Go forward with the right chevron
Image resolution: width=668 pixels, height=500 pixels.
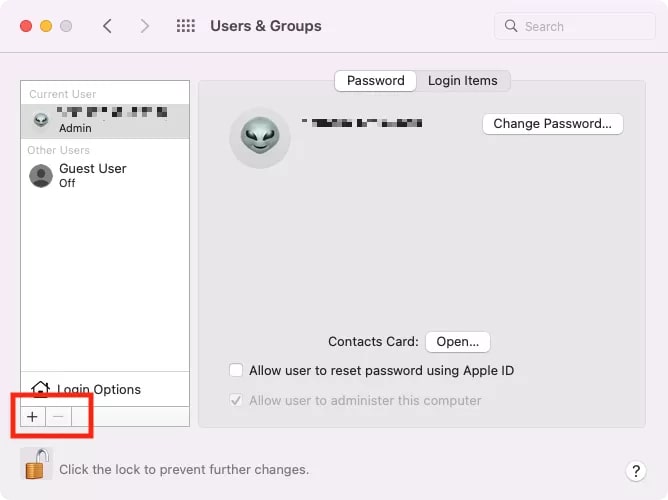coord(145,26)
